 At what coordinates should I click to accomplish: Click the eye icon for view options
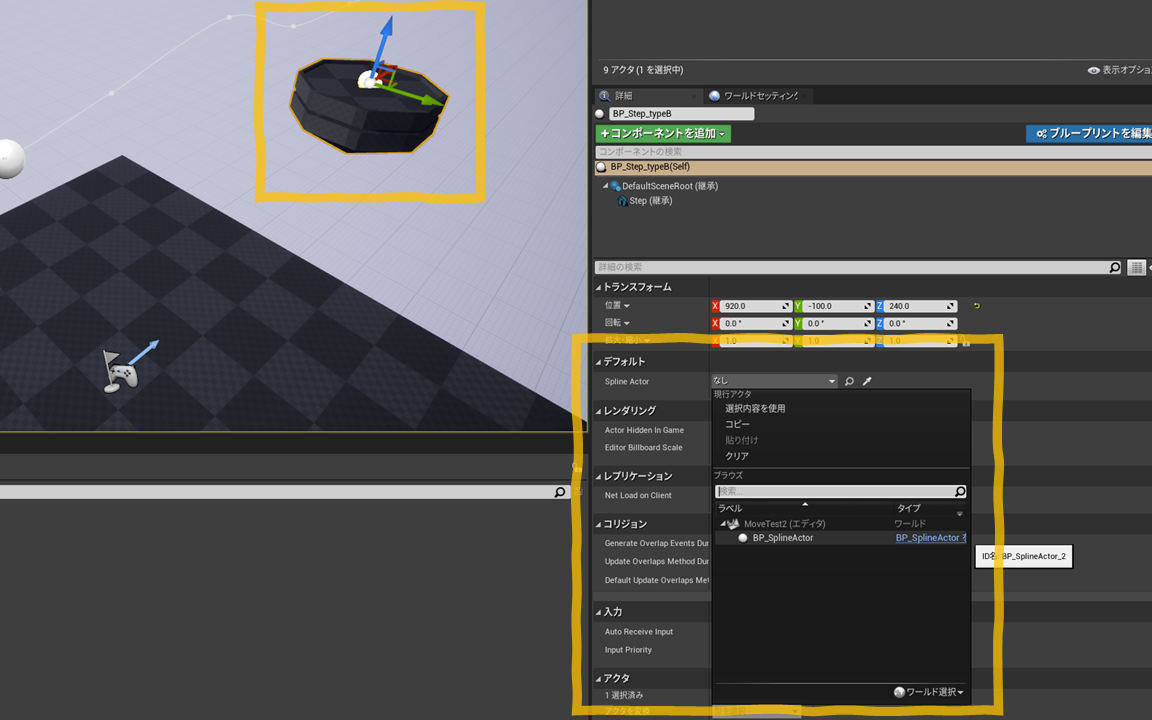[1093, 71]
